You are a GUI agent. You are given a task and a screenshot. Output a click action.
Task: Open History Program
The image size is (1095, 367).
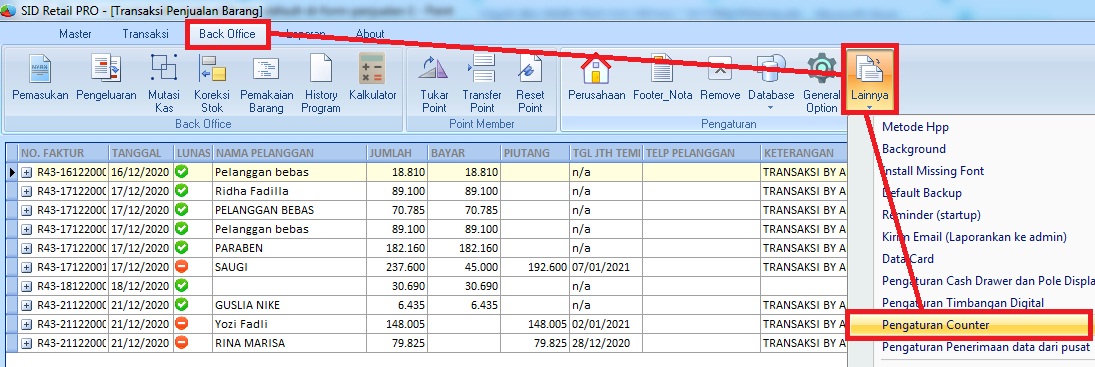pos(321,84)
